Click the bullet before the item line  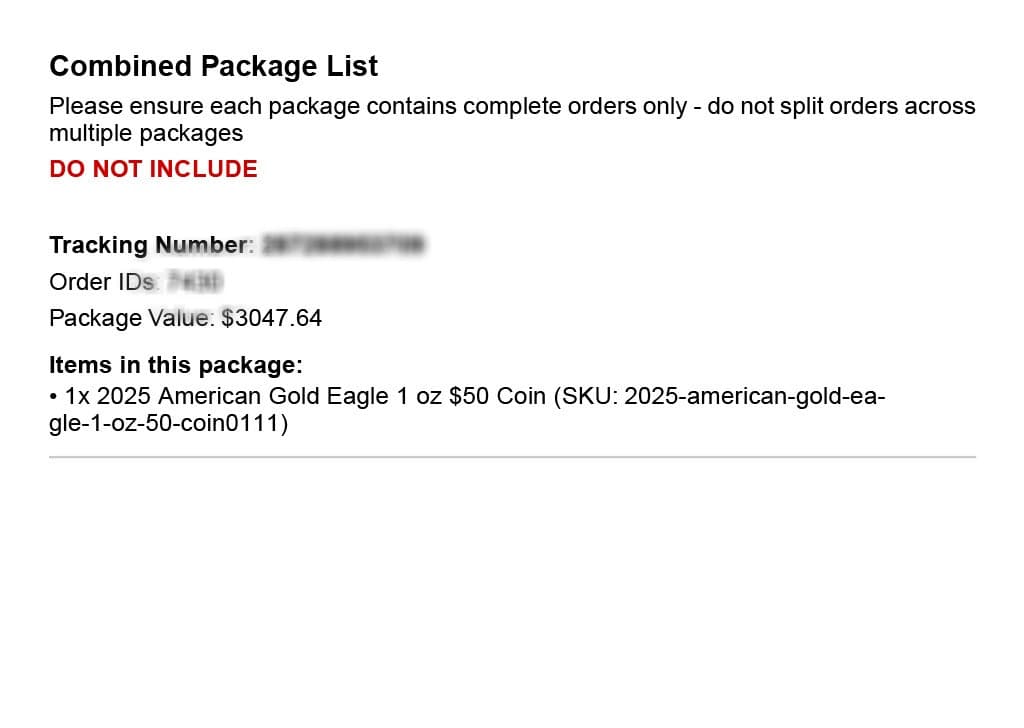point(53,396)
